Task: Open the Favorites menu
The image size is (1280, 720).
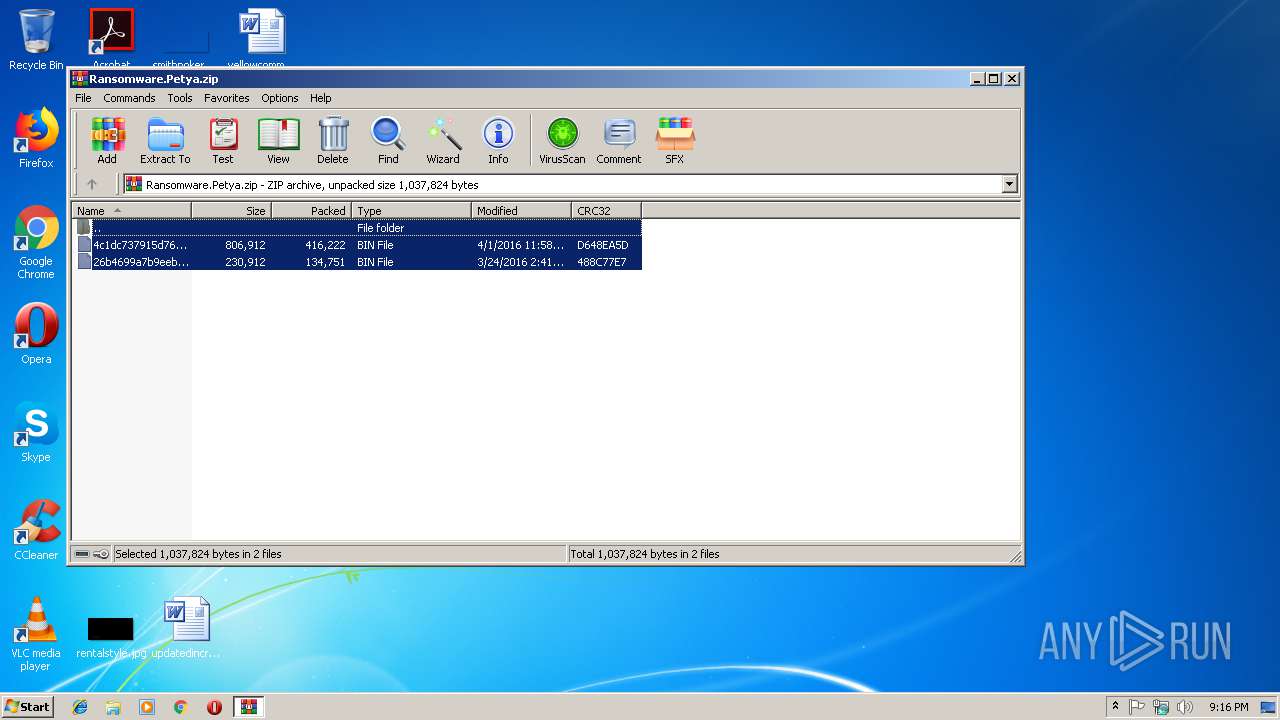Action: (x=227, y=98)
